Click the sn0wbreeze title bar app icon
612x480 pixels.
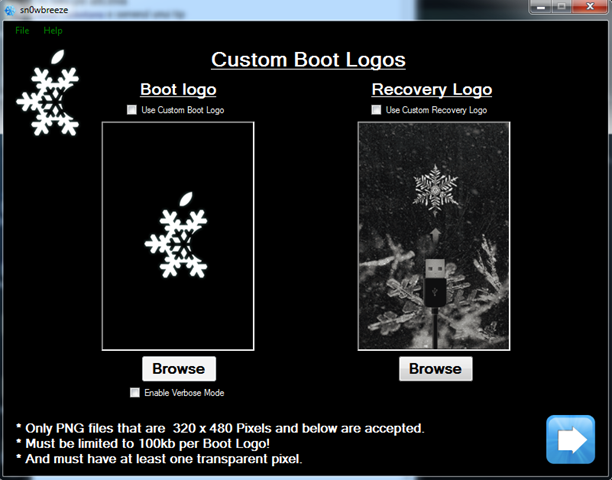(10, 10)
